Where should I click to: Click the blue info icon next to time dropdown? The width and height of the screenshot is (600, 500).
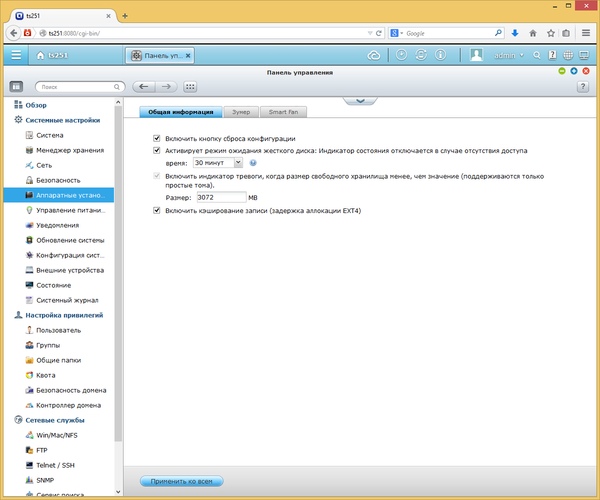(x=253, y=163)
